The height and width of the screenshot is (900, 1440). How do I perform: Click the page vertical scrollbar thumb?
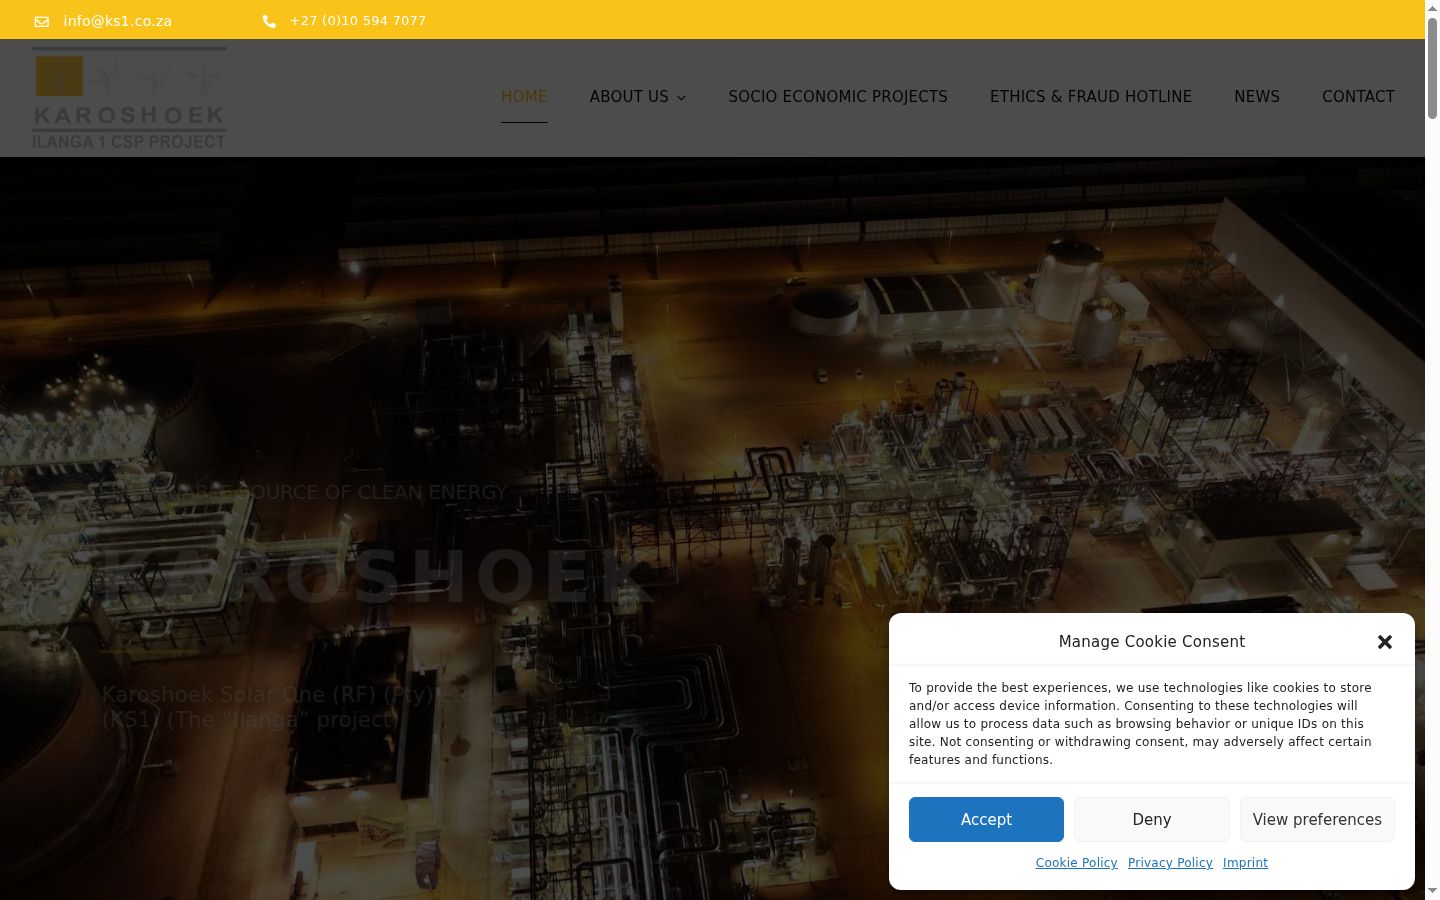[1432, 68]
